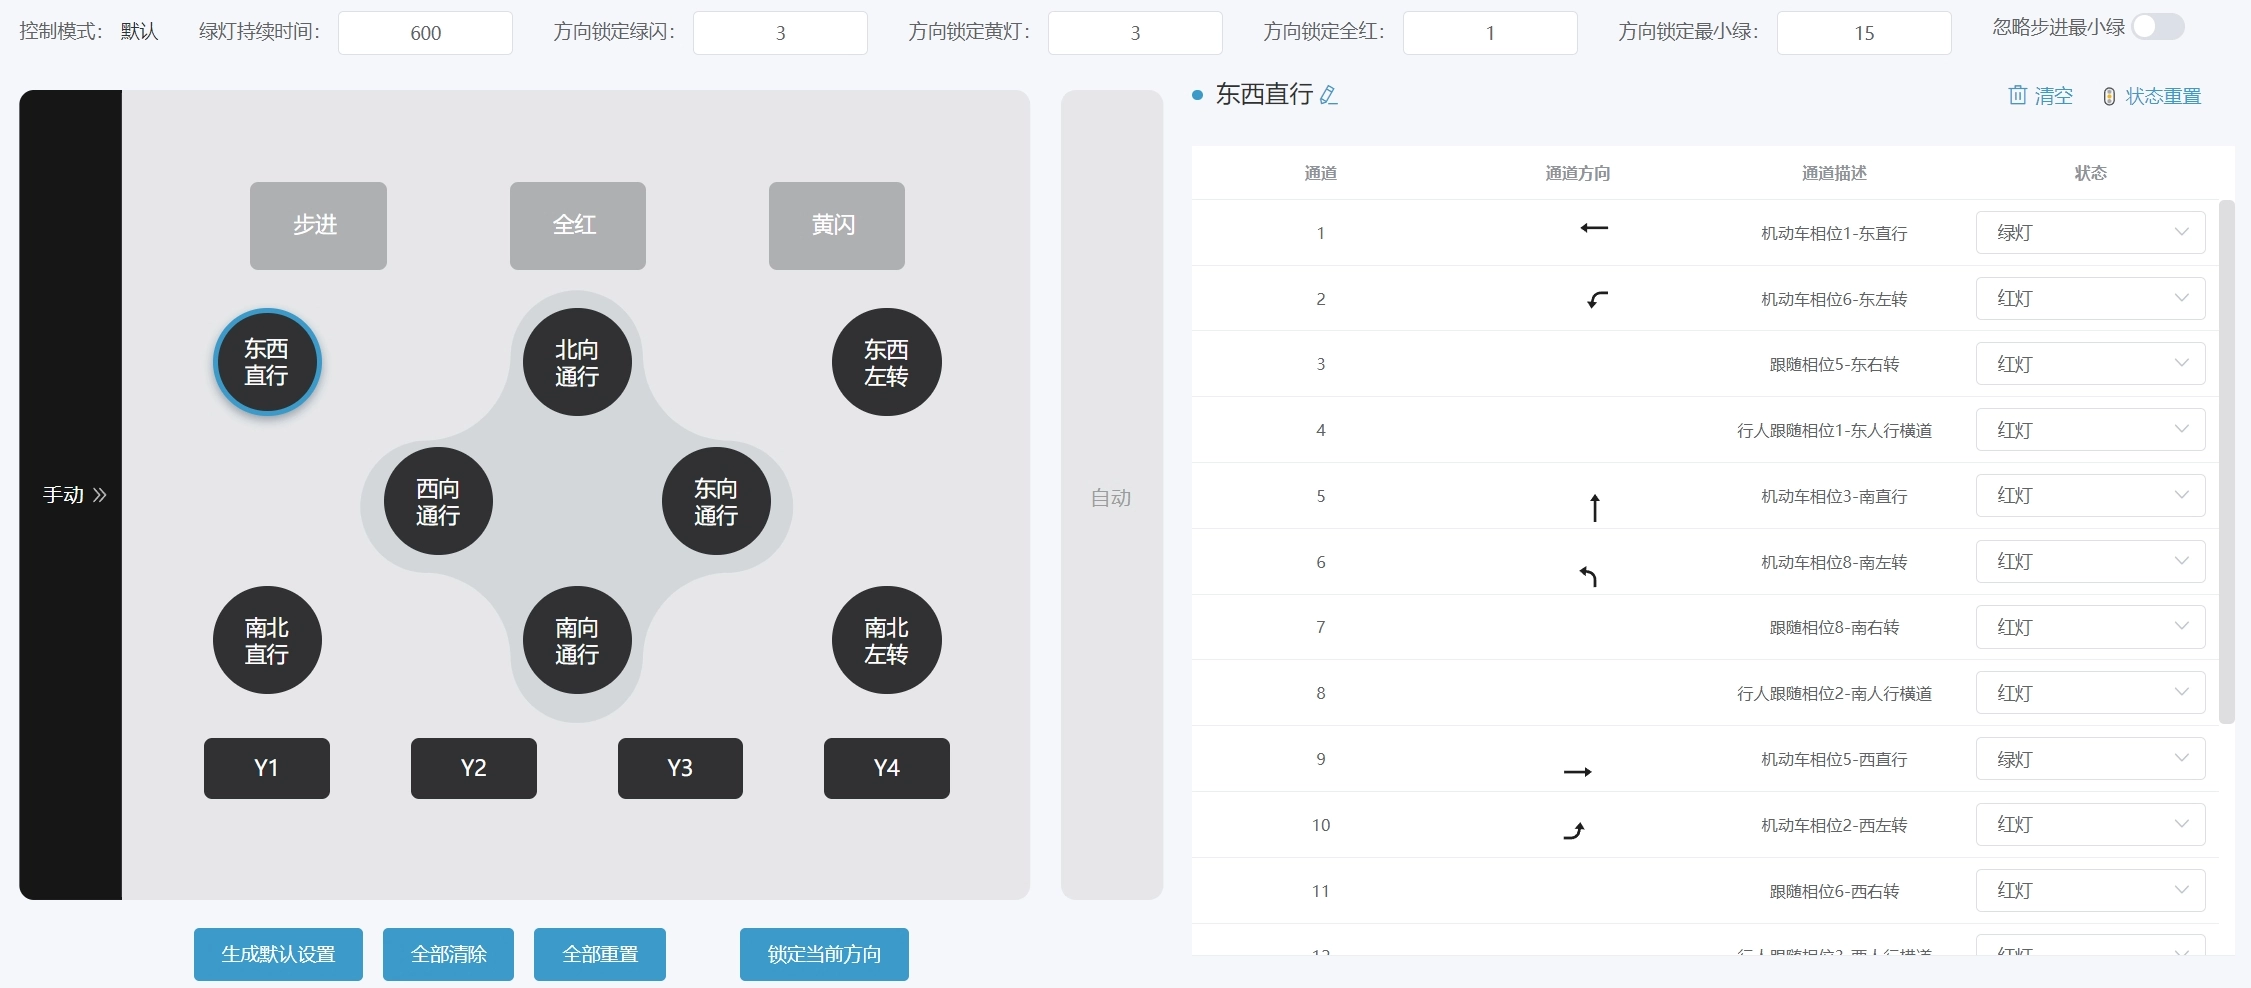Click the 状态重置 reset icon
Image resolution: width=2251 pixels, height=988 pixels.
pos(2108,96)
